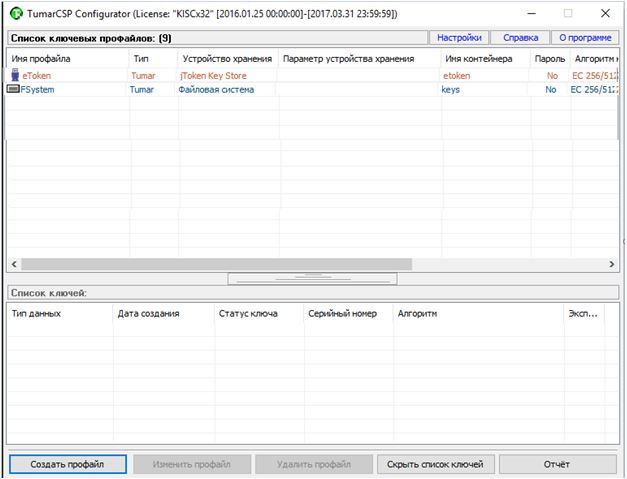Open the Настройки settings menu
The width and height of the screenshot is (627, 479).
pos(459,38)
